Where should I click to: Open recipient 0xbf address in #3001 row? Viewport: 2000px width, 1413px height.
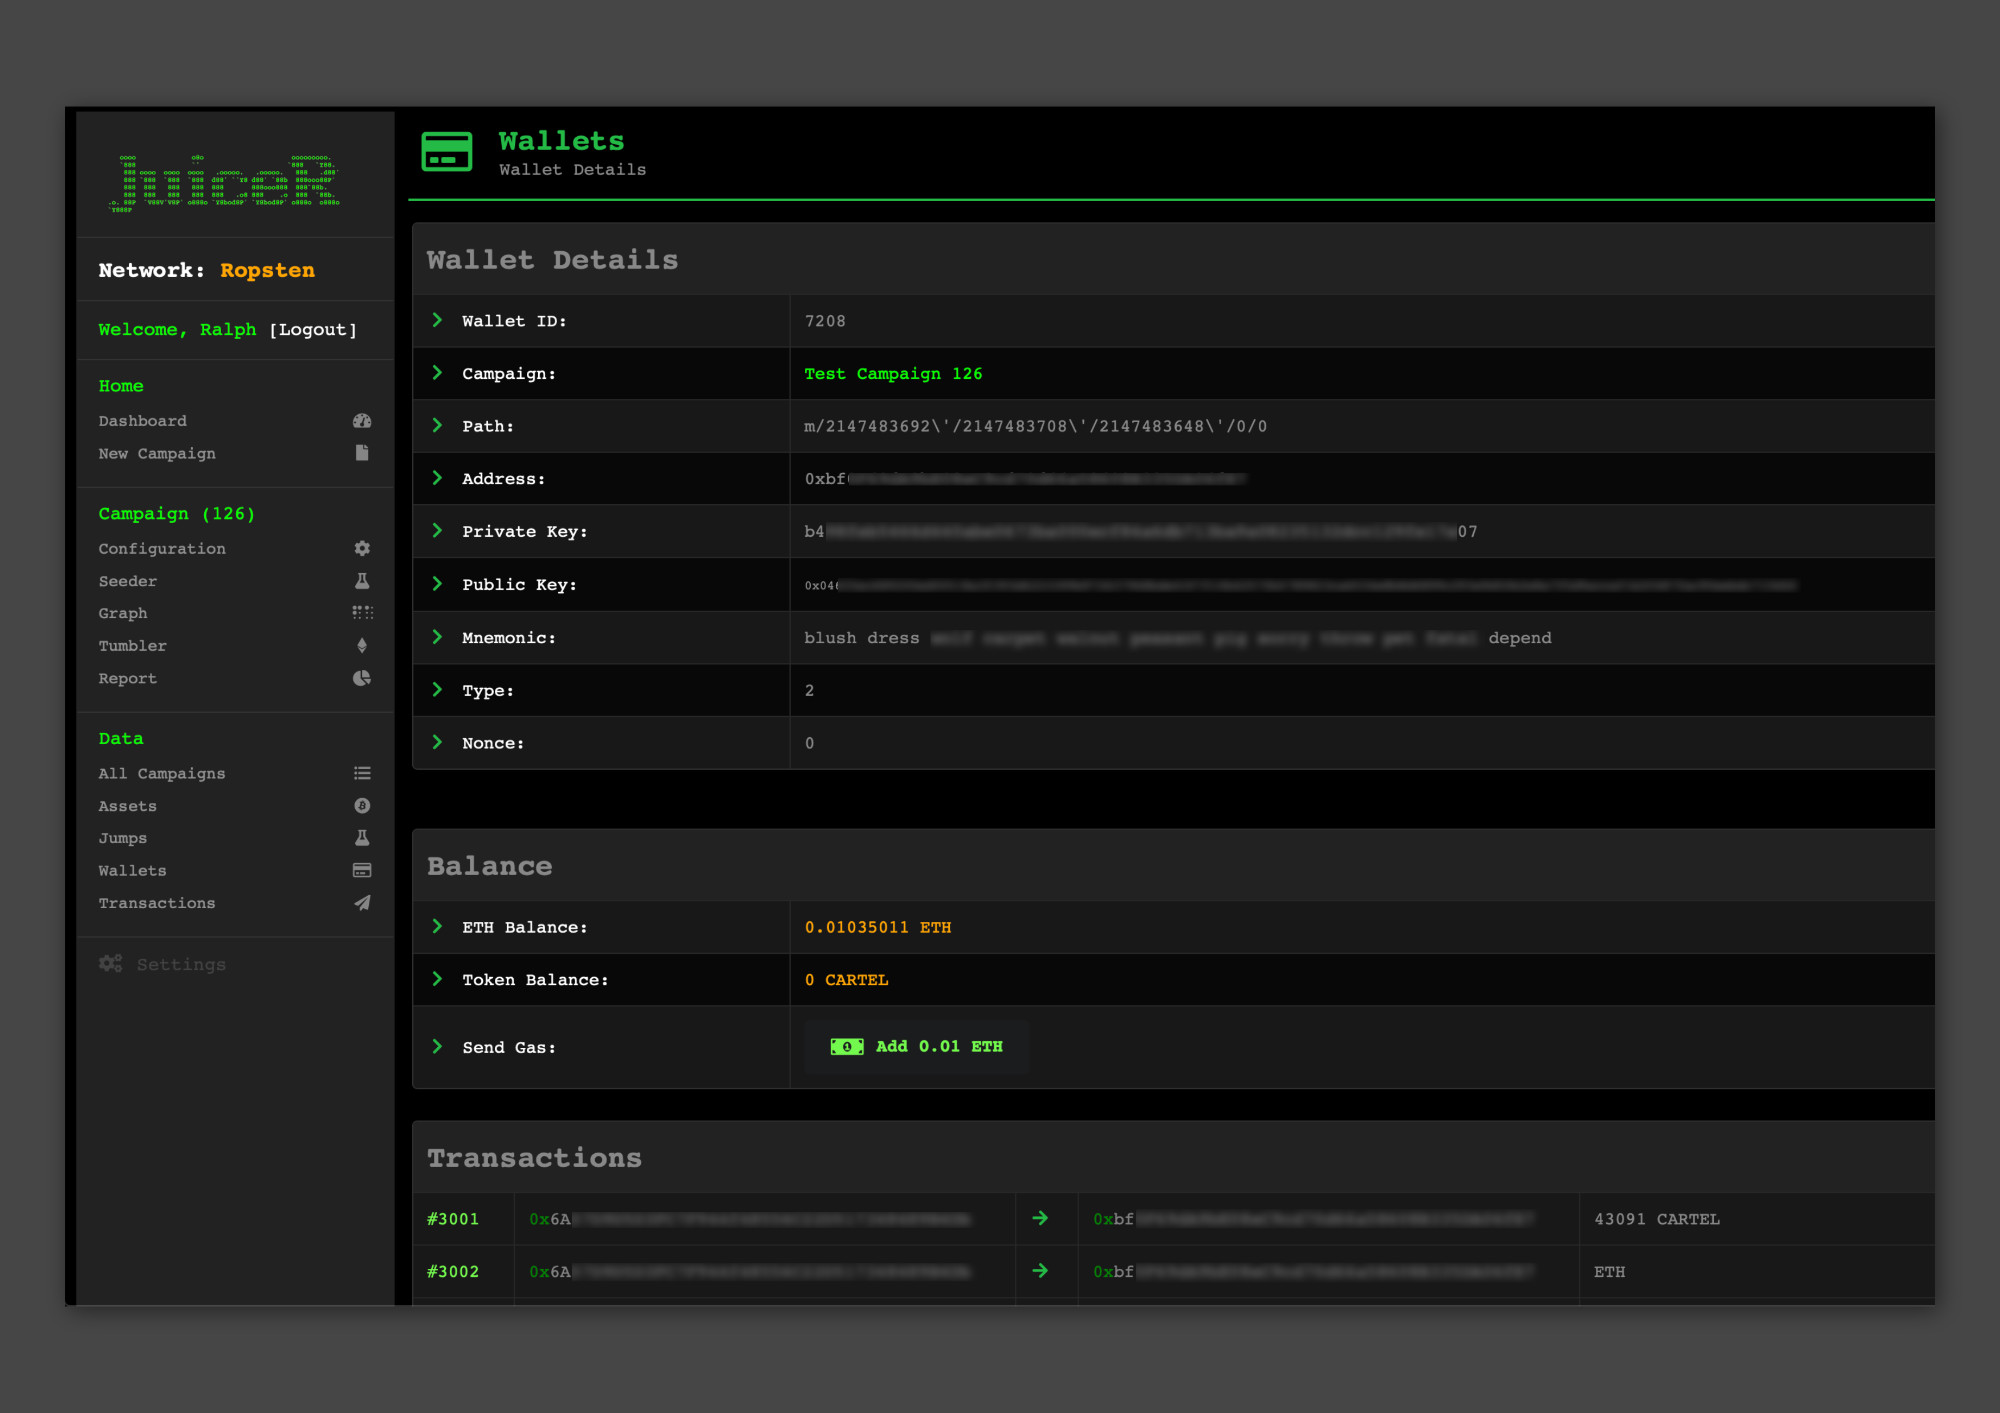[1314, 1219]
